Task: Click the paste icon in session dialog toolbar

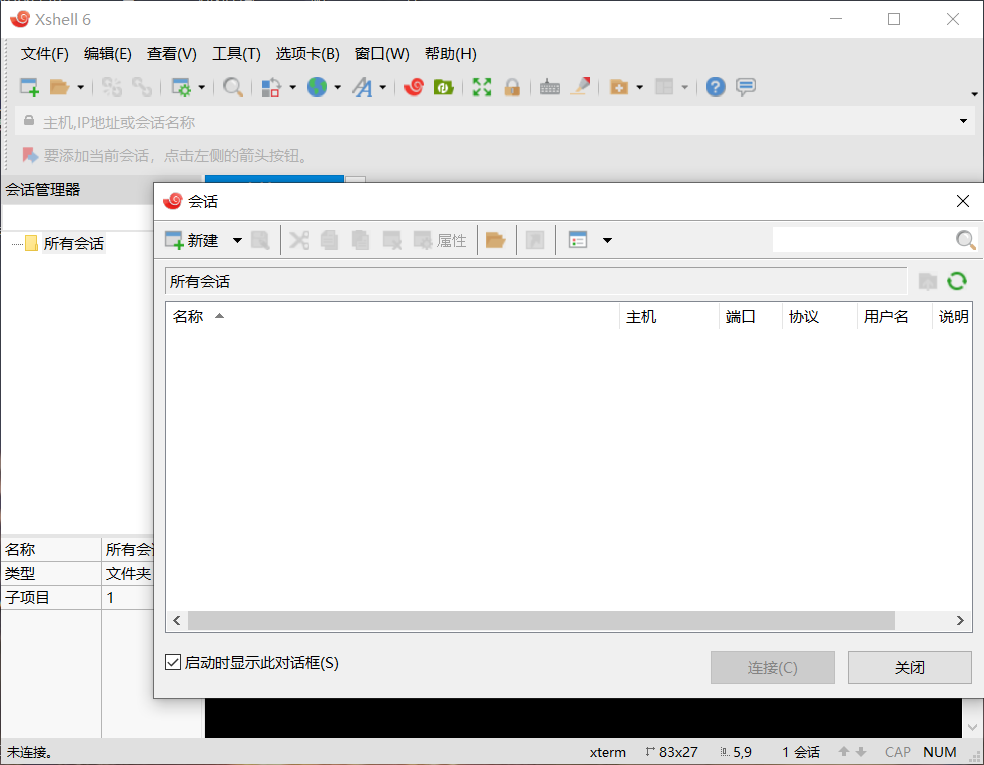Action: pos(360,240)
